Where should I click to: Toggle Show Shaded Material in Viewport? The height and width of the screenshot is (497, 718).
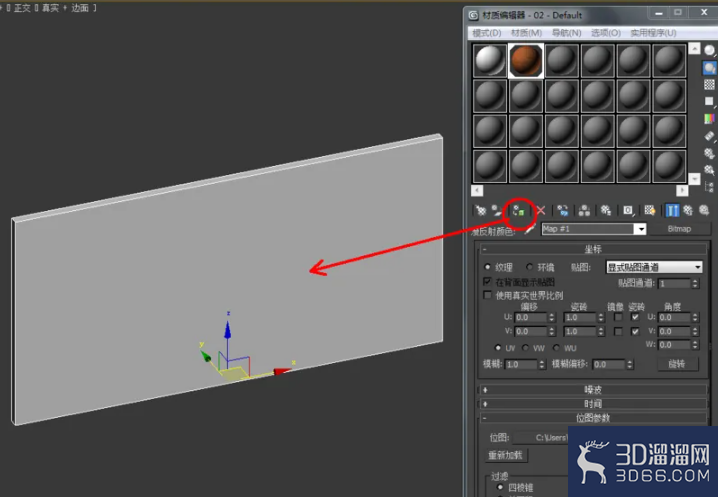650,210
